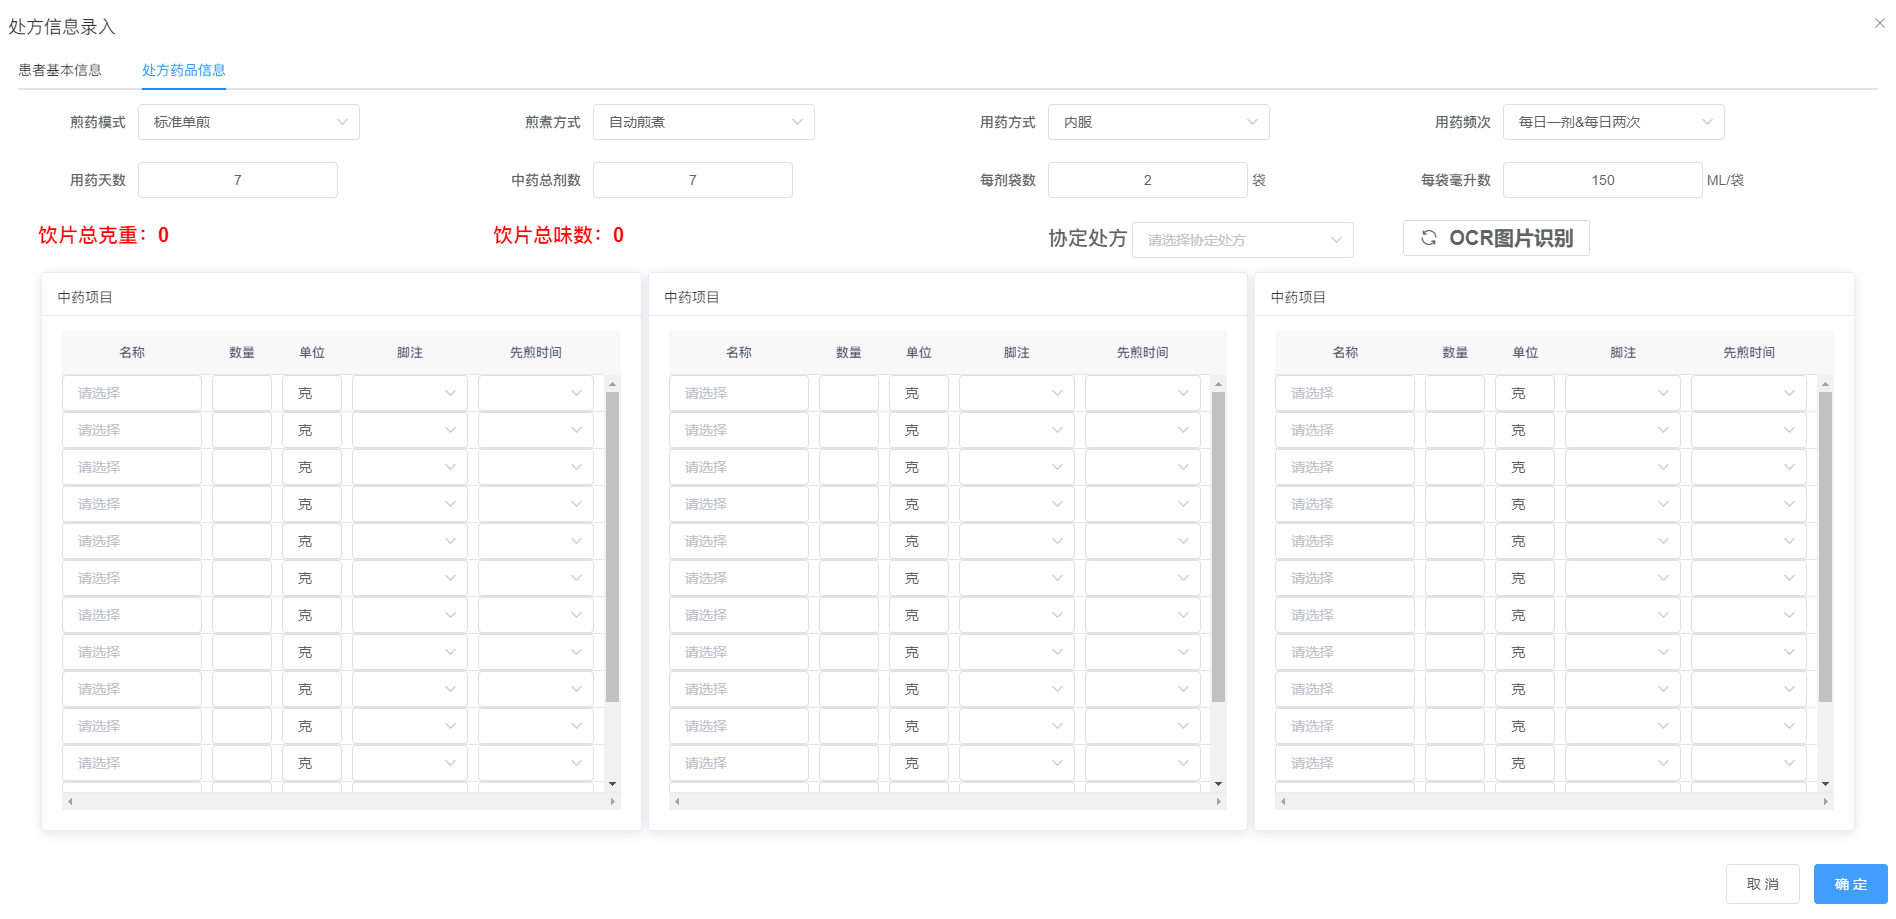
Task: Close the 处方信息录入 dialog
Action: (x=1880, y=23)
